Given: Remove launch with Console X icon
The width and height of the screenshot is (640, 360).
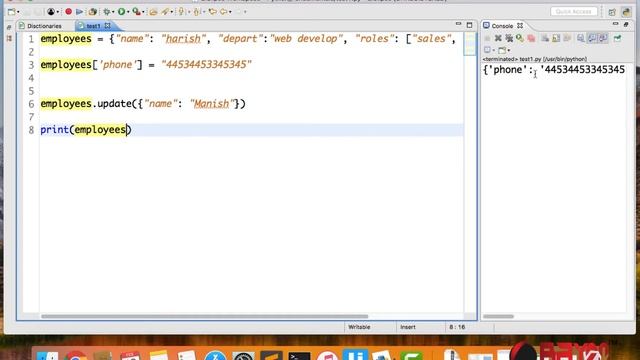Looking at the screenshot, I should click(x=498, y=38).
